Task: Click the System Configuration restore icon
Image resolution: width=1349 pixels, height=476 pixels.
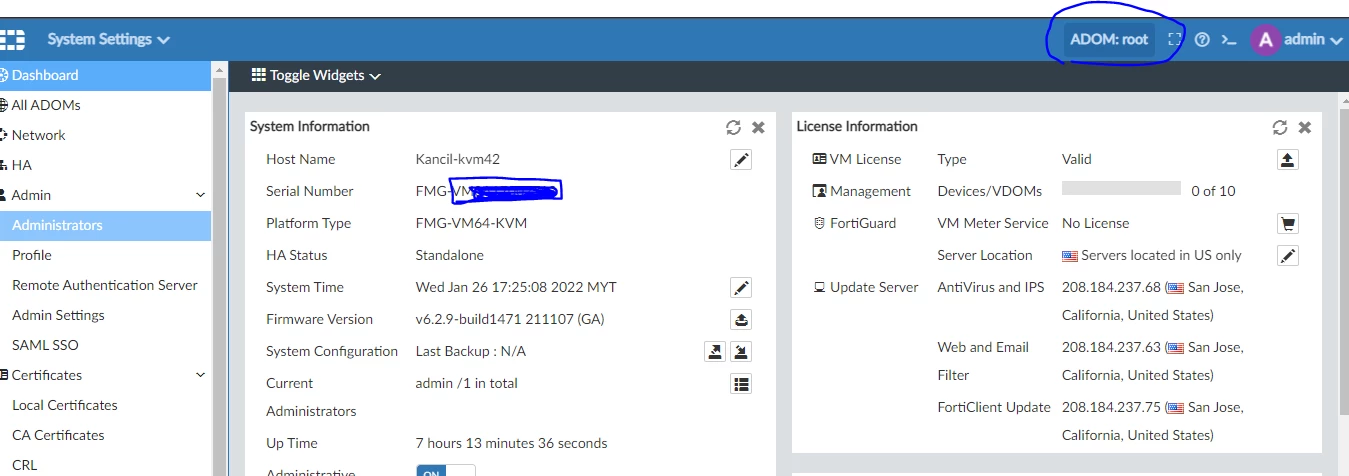Action: coord(741,351)
